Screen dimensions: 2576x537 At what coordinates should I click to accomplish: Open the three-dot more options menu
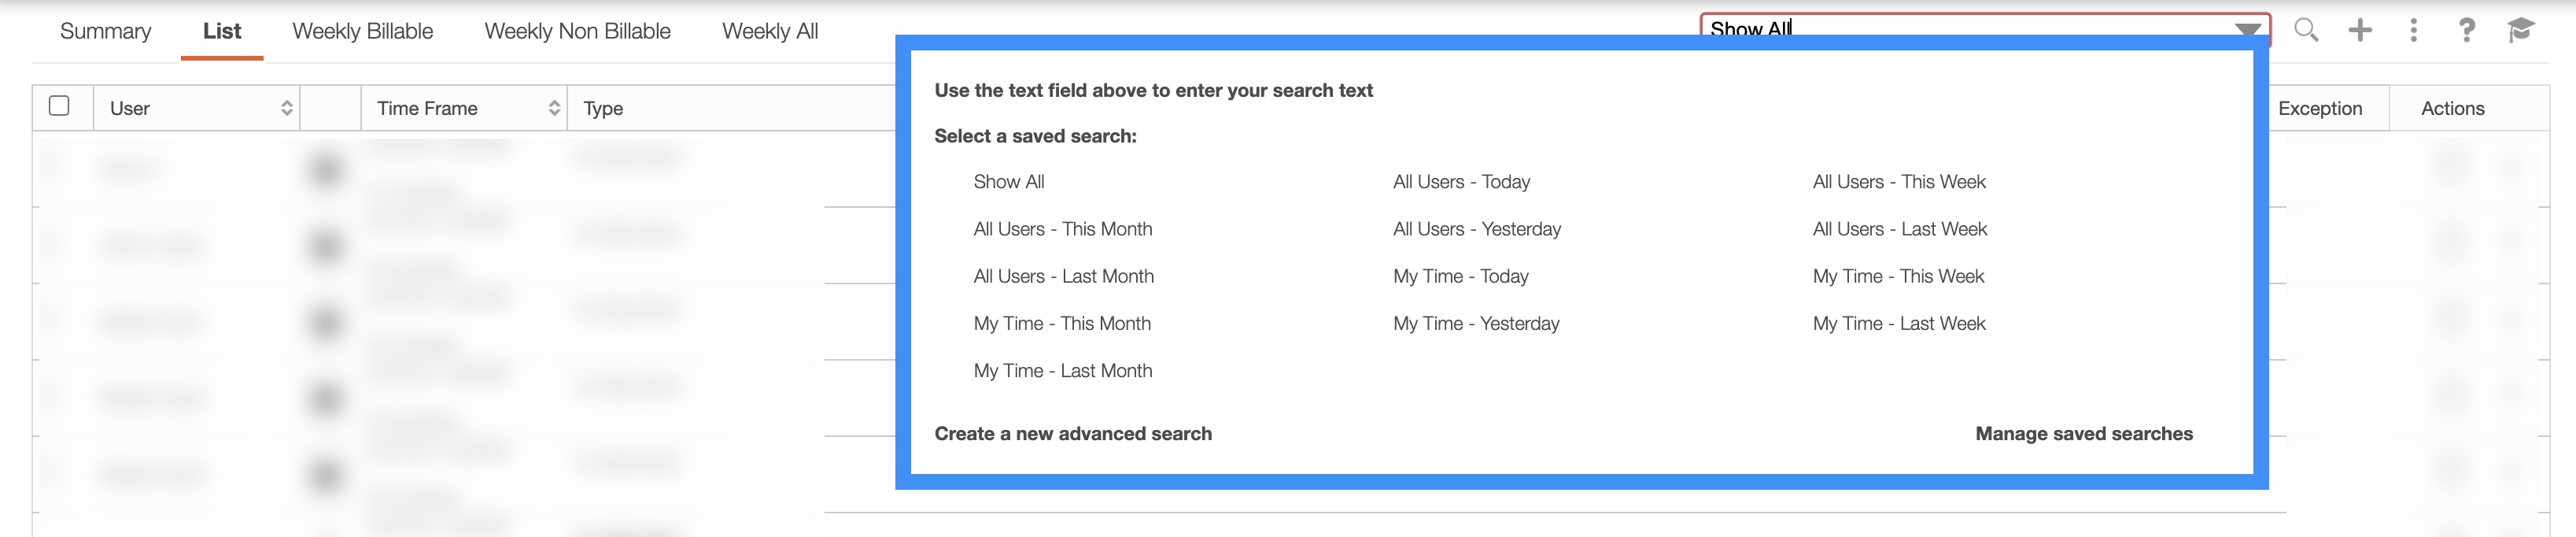point(2414,30)
